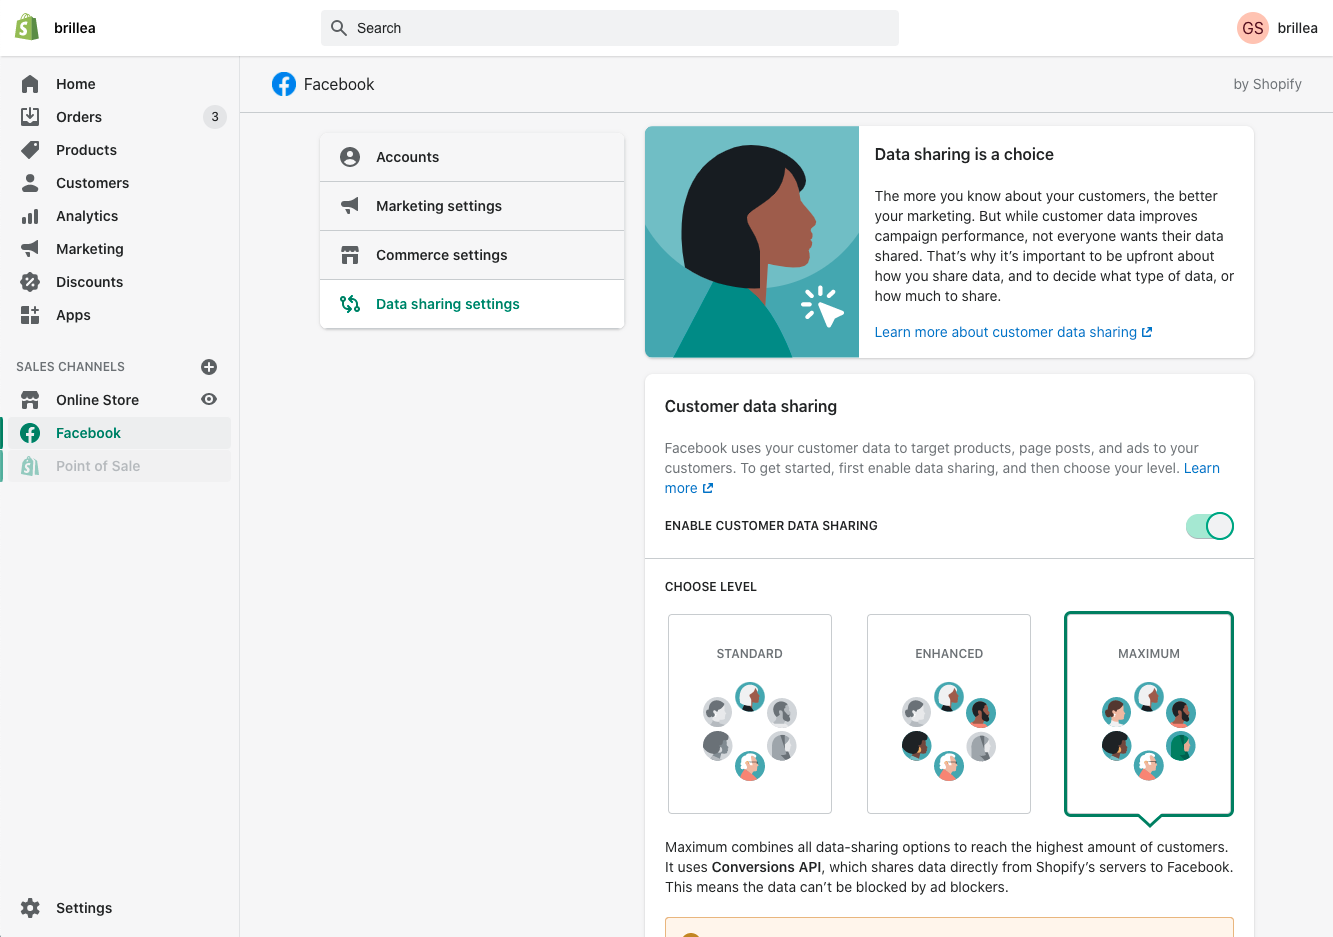Click the Orders inbox icon
The width and height of the screenshot is (1333, 937).
tap(30, 117)
